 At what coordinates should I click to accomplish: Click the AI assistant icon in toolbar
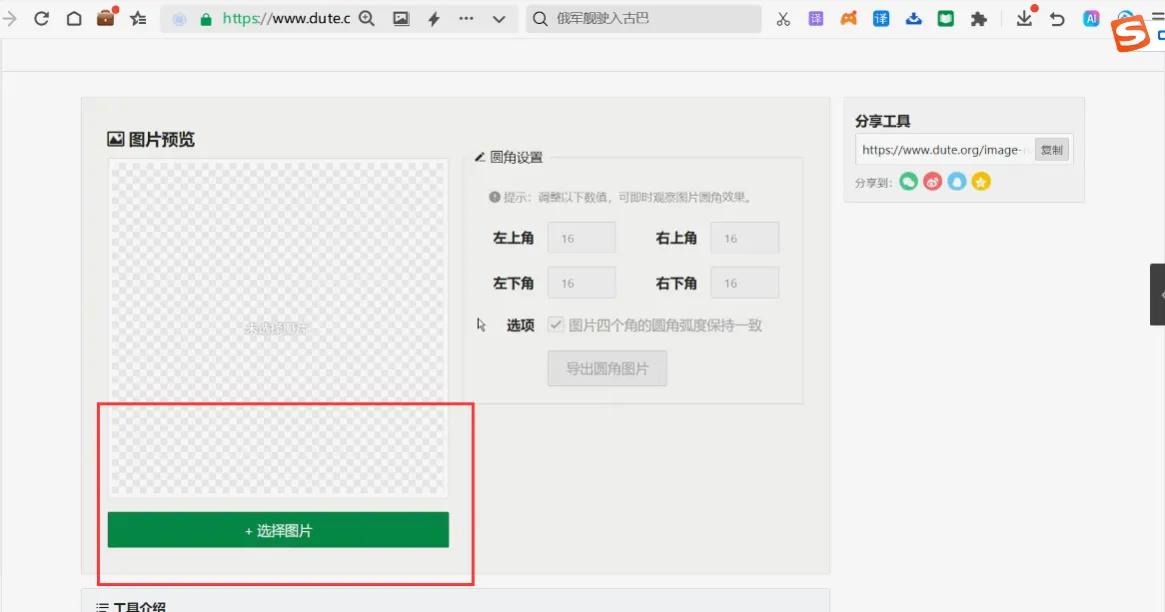(x=1090, y=18)
